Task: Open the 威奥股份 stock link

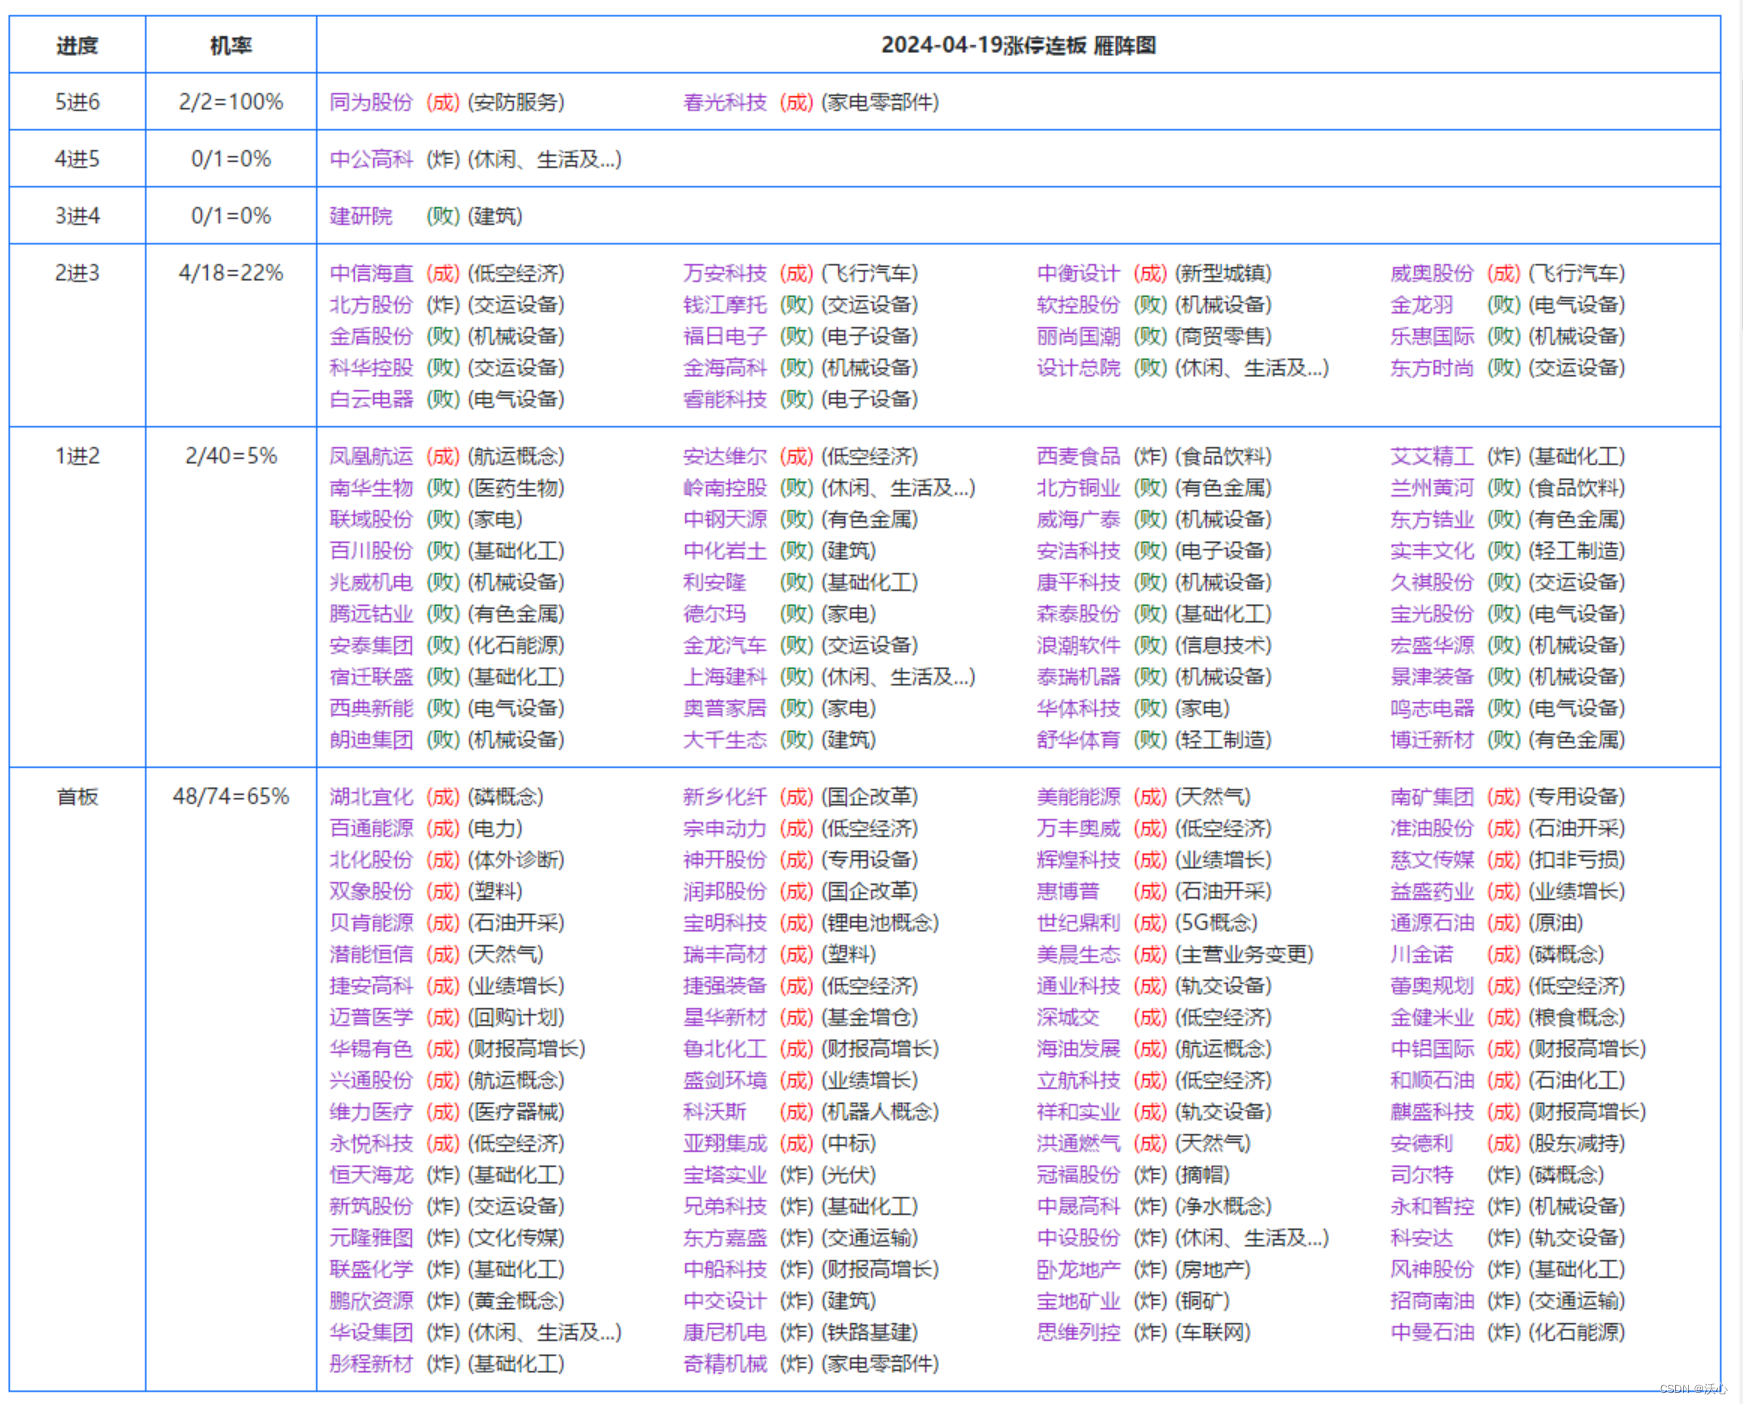Action: [1432, 273]
